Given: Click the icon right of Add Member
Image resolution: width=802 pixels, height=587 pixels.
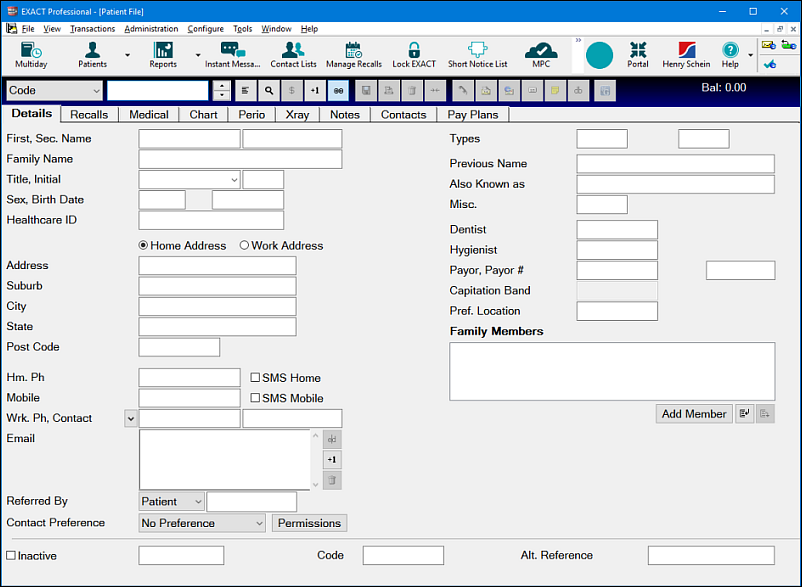Looking at the screenshot, I should click(x=745, y=414).
